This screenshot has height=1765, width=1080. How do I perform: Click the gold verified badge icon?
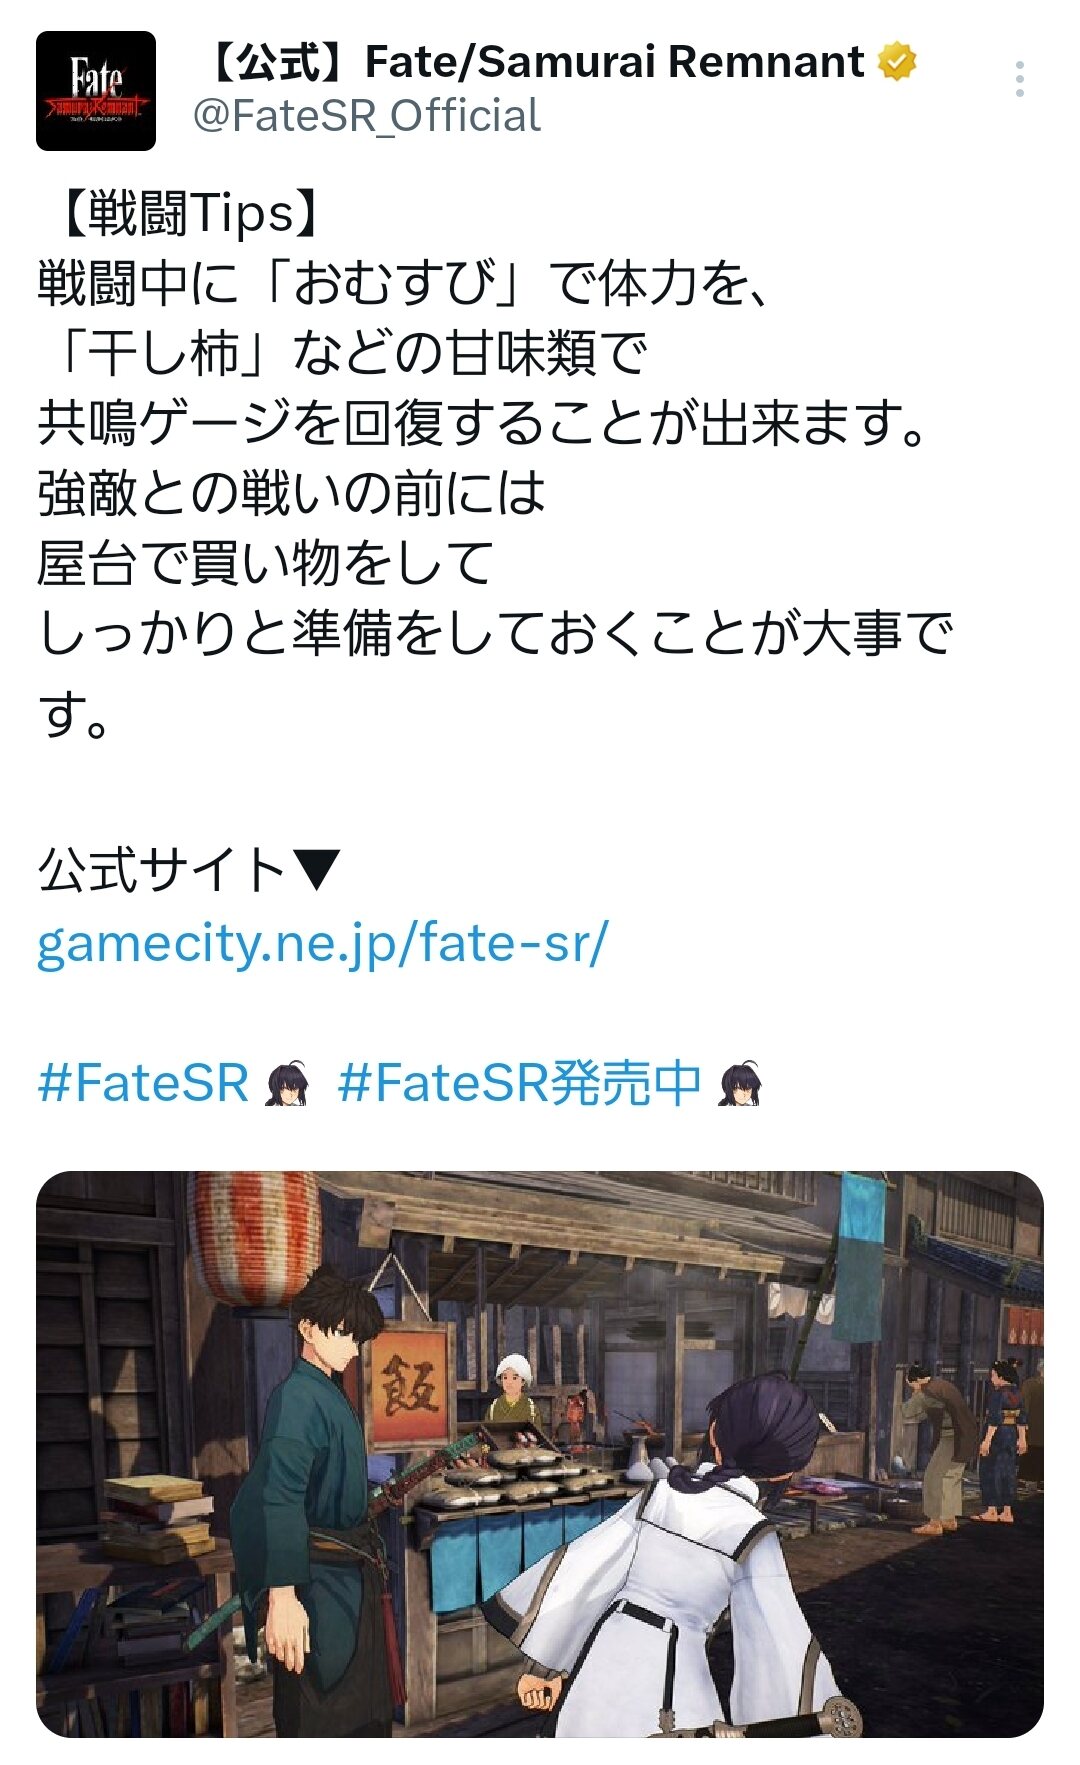[x=897, y=62]
